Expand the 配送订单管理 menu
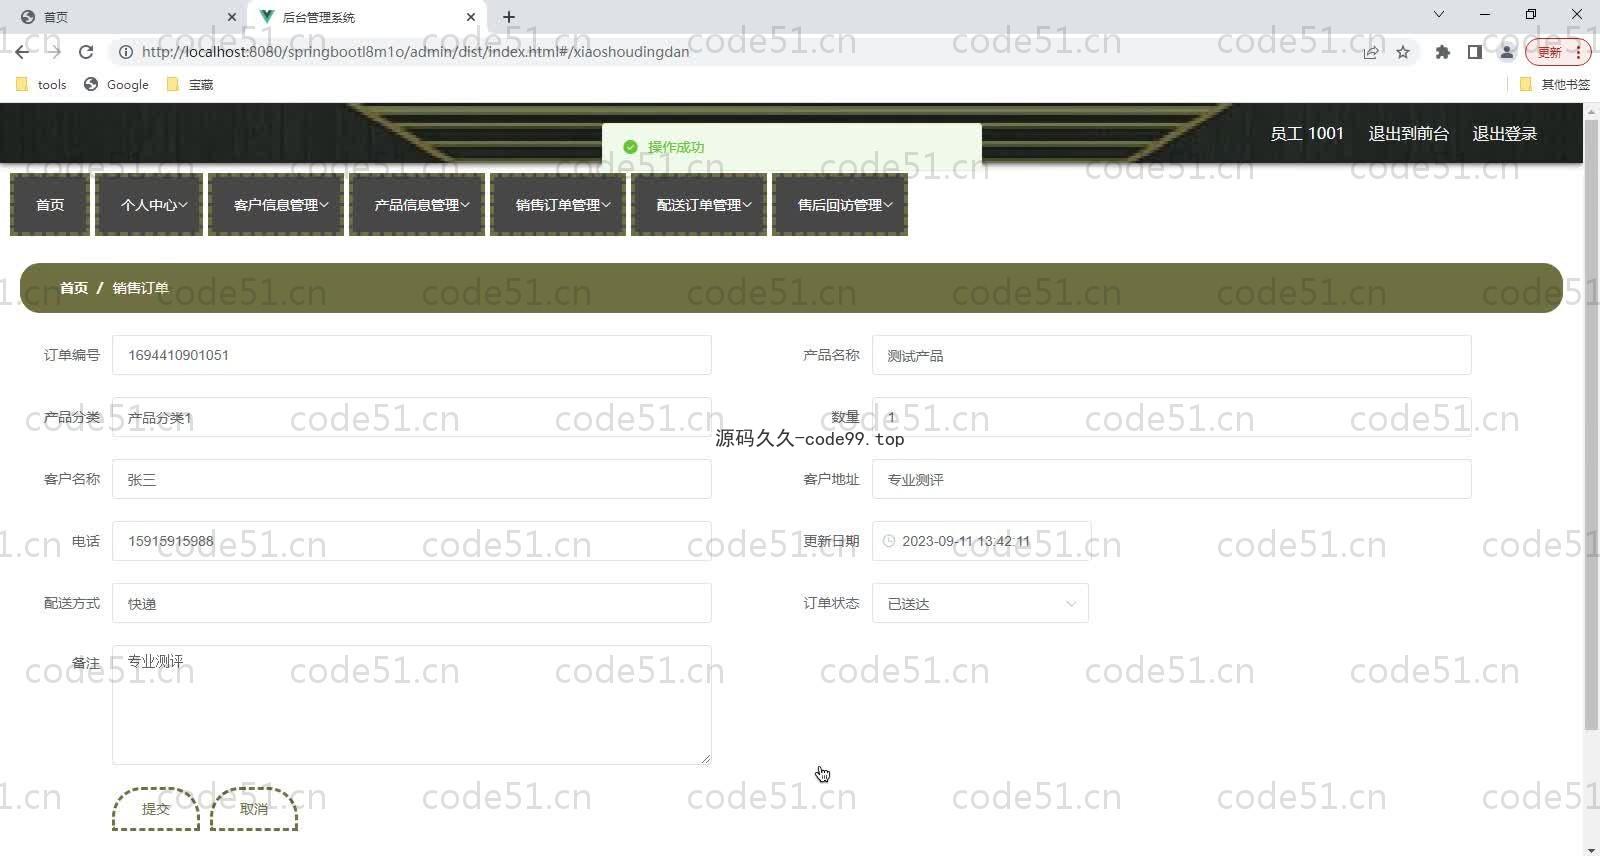The width and height of the screenshot is (1600, 856). 699,205
